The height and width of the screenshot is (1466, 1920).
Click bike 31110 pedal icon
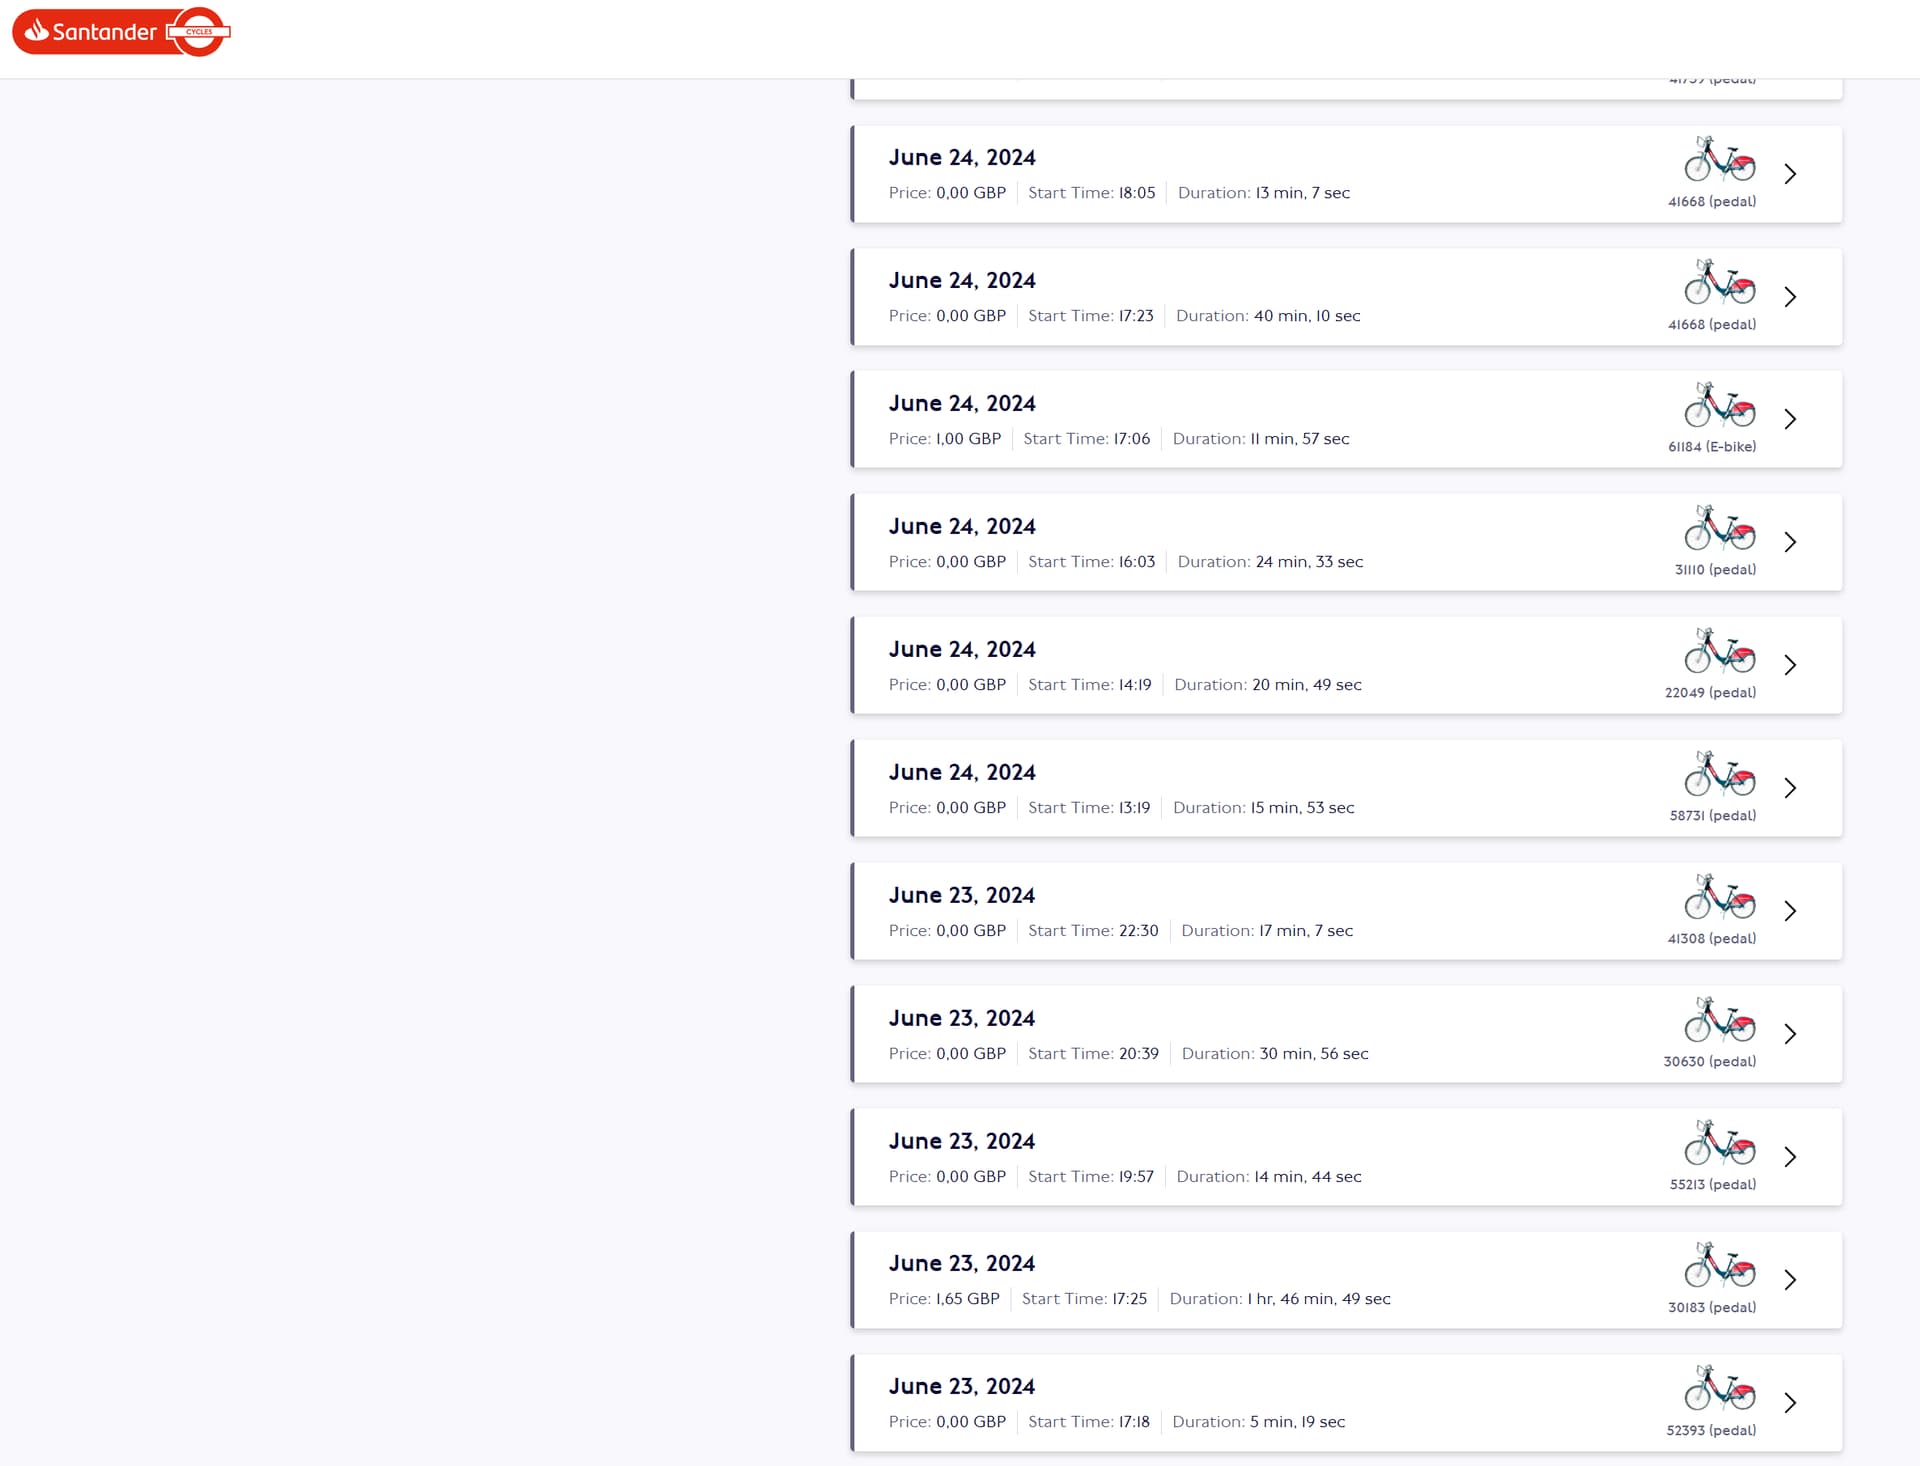(1719, 528)
